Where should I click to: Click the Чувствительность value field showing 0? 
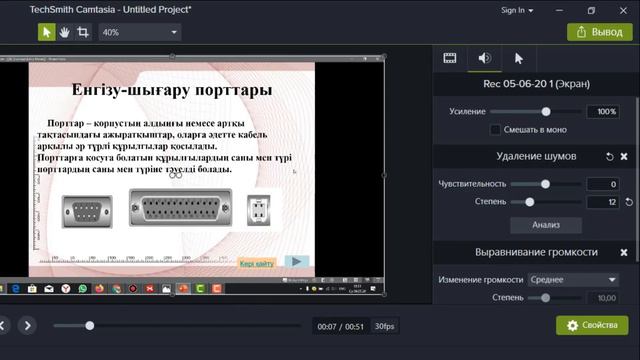click(x=603, y=184)
